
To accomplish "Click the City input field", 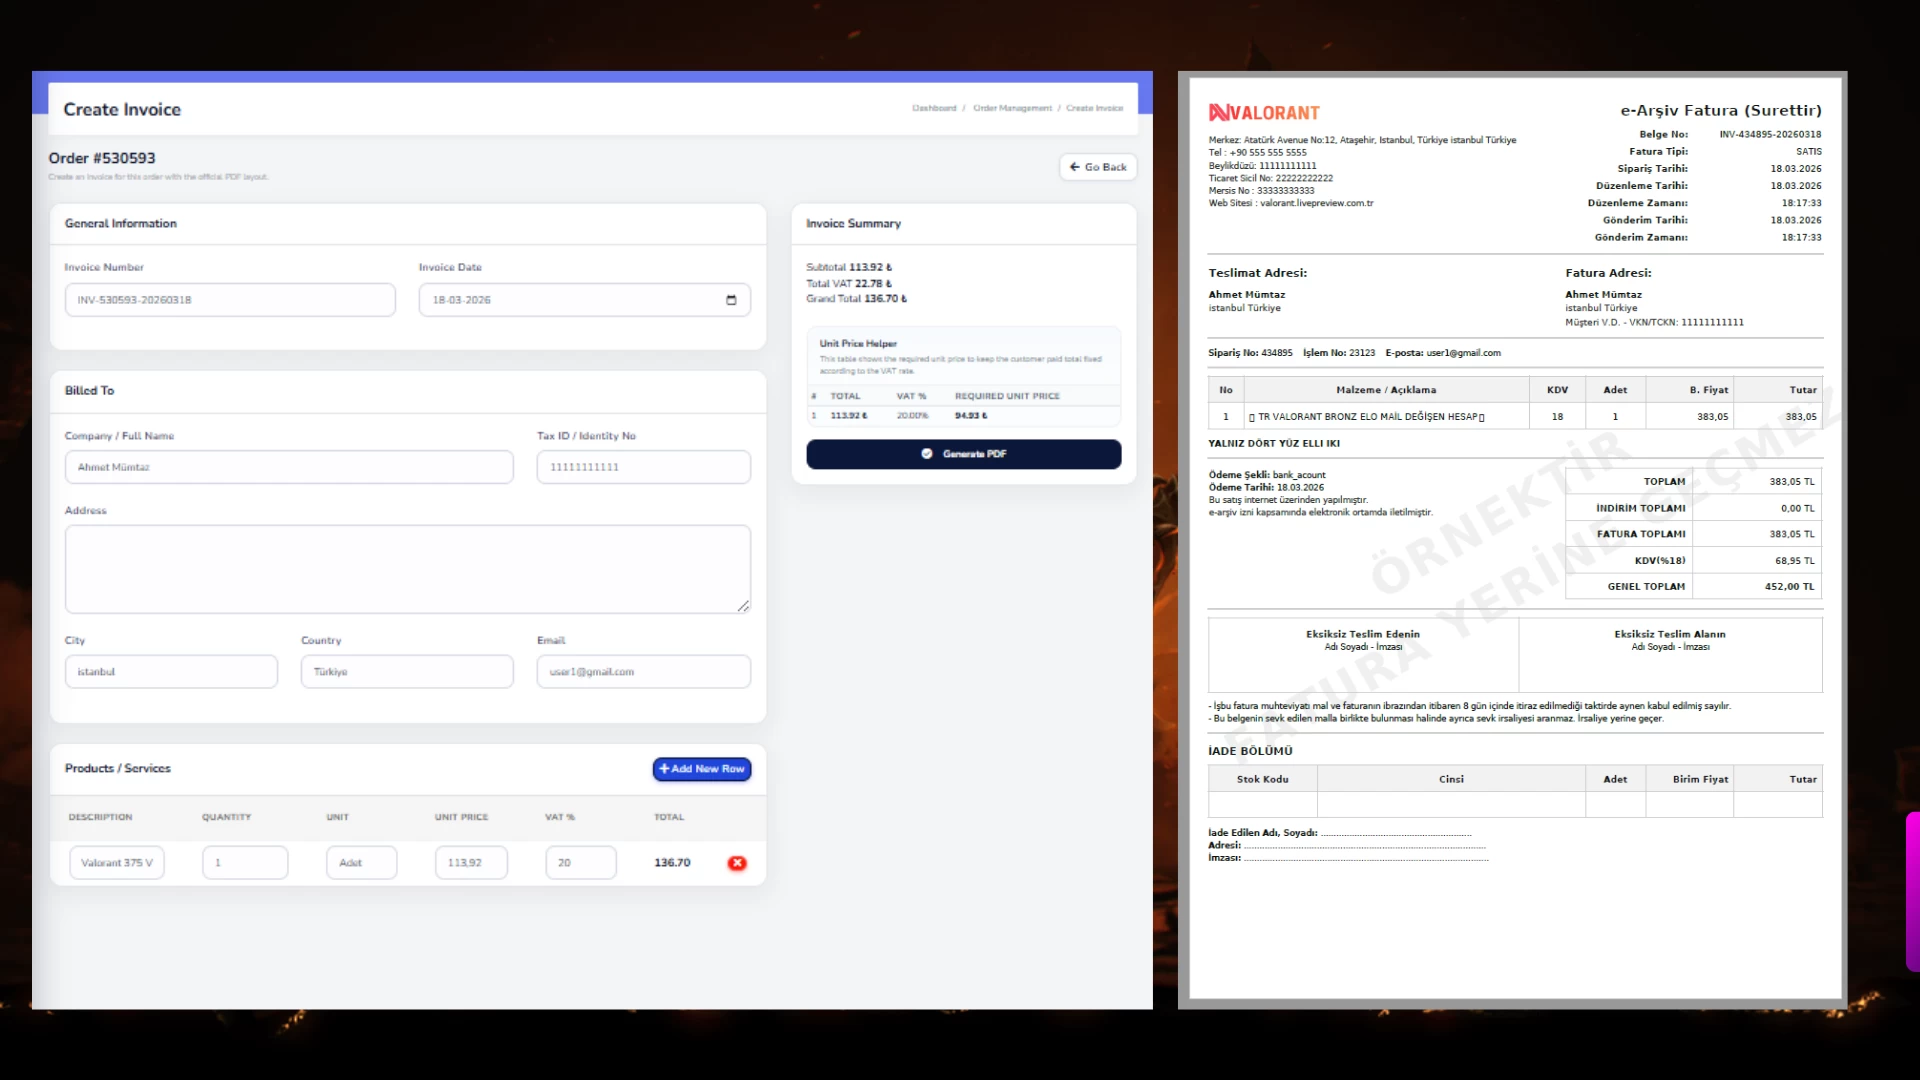I will click(x=171, y=672).
